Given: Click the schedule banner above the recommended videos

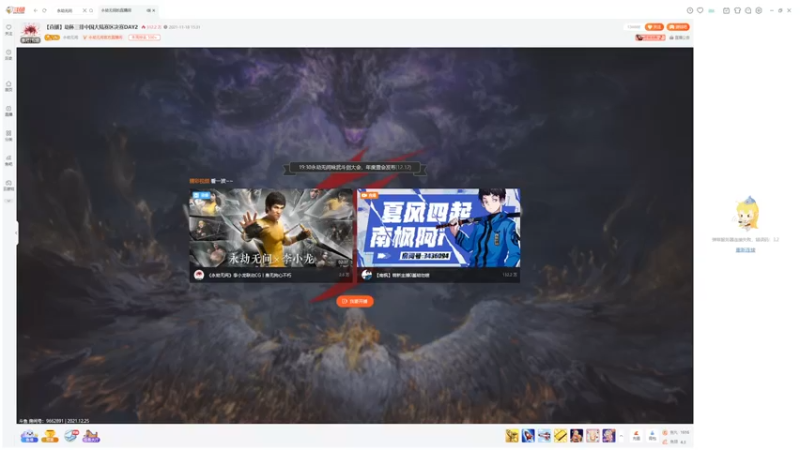Looking at the screenshot, I should pyautogui.click(x=355, y=167).
